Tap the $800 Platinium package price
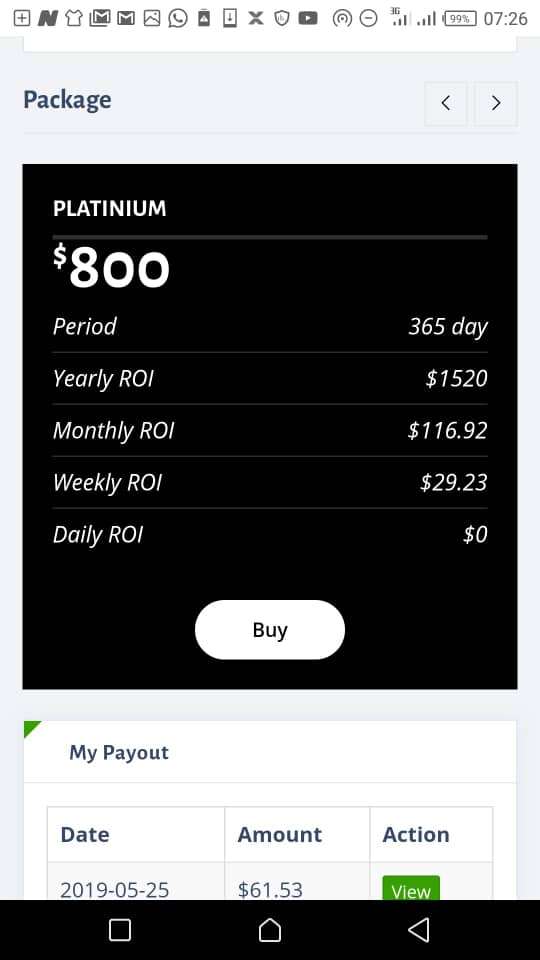 point(111,267)
